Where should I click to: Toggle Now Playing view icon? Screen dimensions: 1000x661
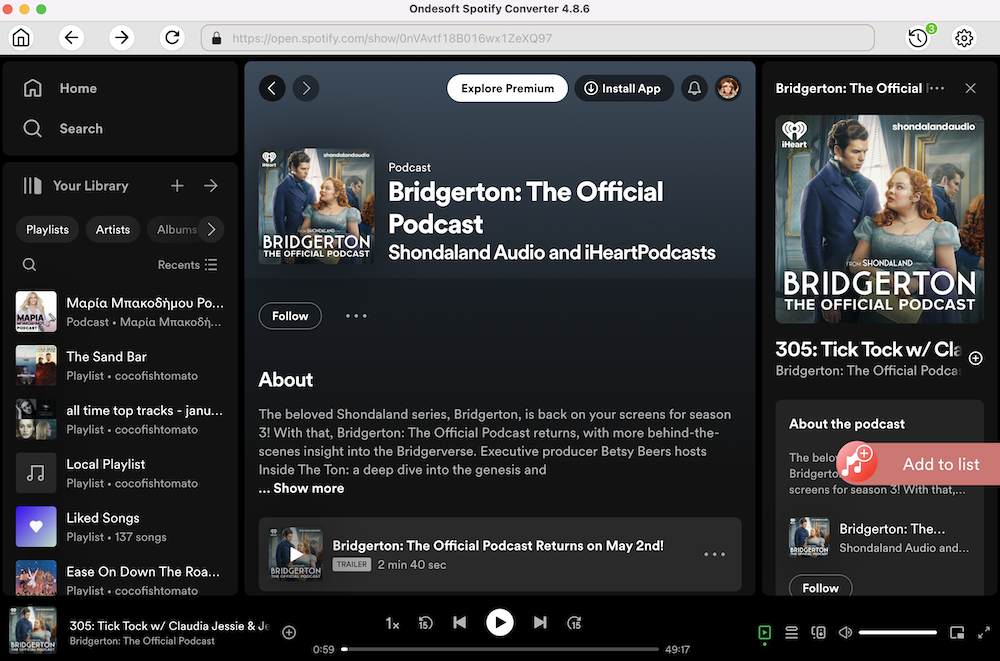764,632
